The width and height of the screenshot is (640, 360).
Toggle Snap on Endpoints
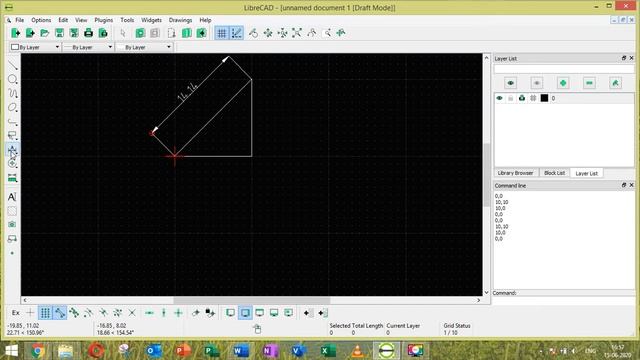pyautogui.click(x=60, y=313)
